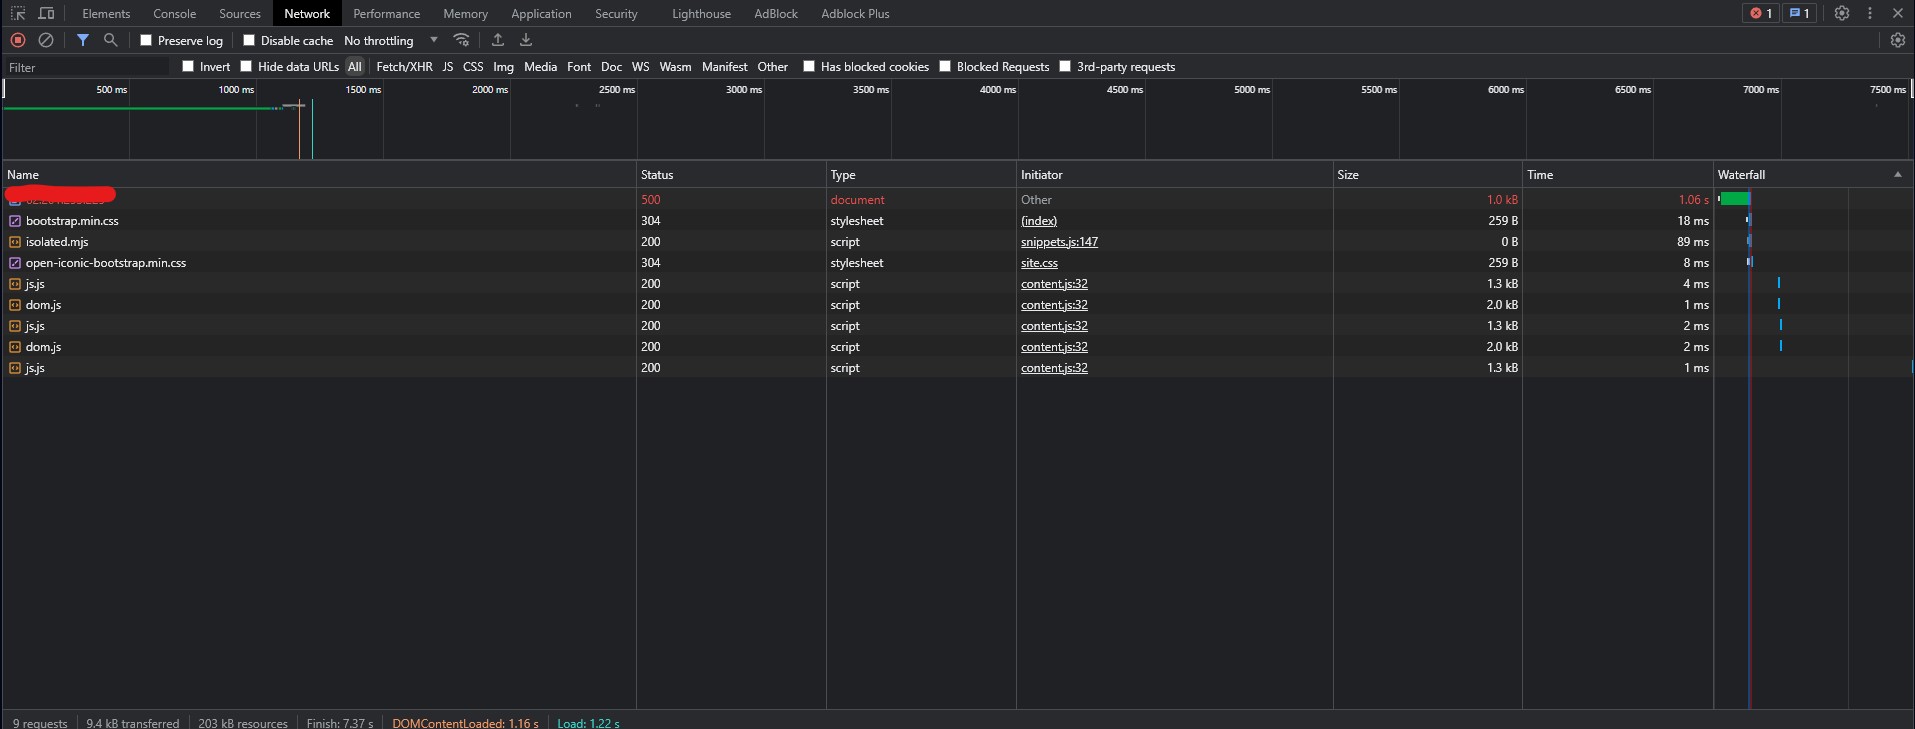The height and width of the screenshot is (729, 1915).
Task: Follow the snippets.js:147 initiator link
Action: click(1059, 242)
